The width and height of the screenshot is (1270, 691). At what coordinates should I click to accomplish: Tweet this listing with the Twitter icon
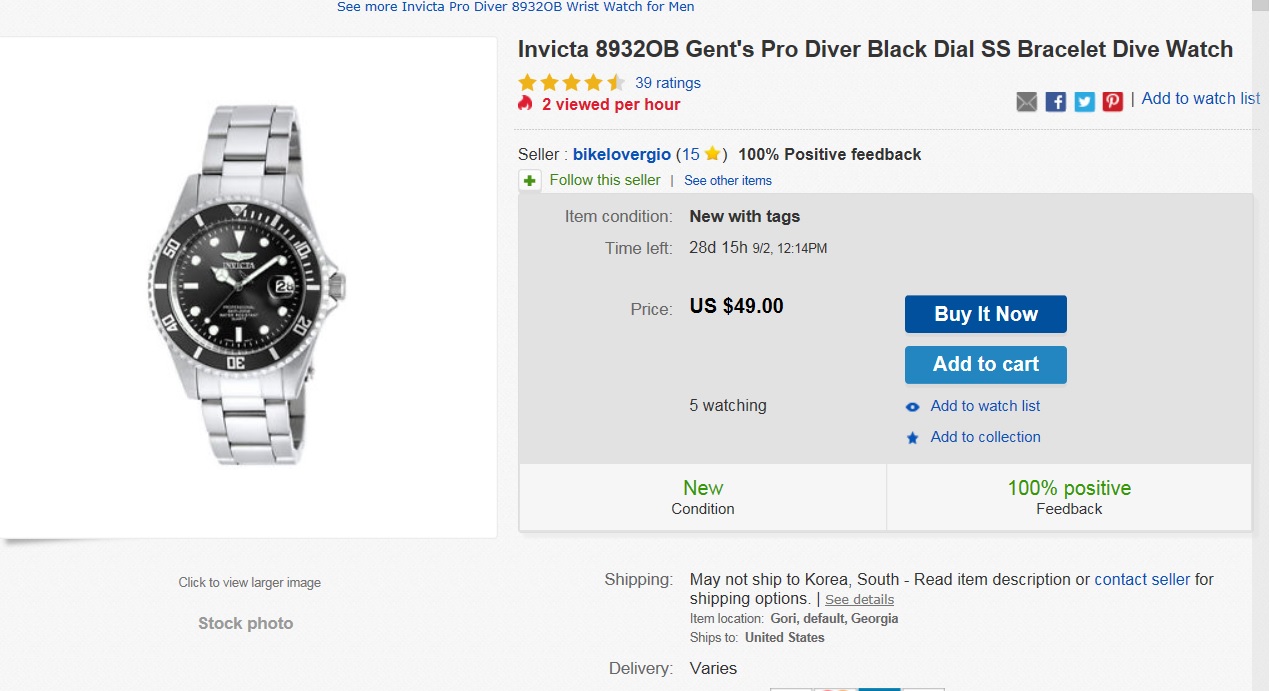pos(1084,101)
